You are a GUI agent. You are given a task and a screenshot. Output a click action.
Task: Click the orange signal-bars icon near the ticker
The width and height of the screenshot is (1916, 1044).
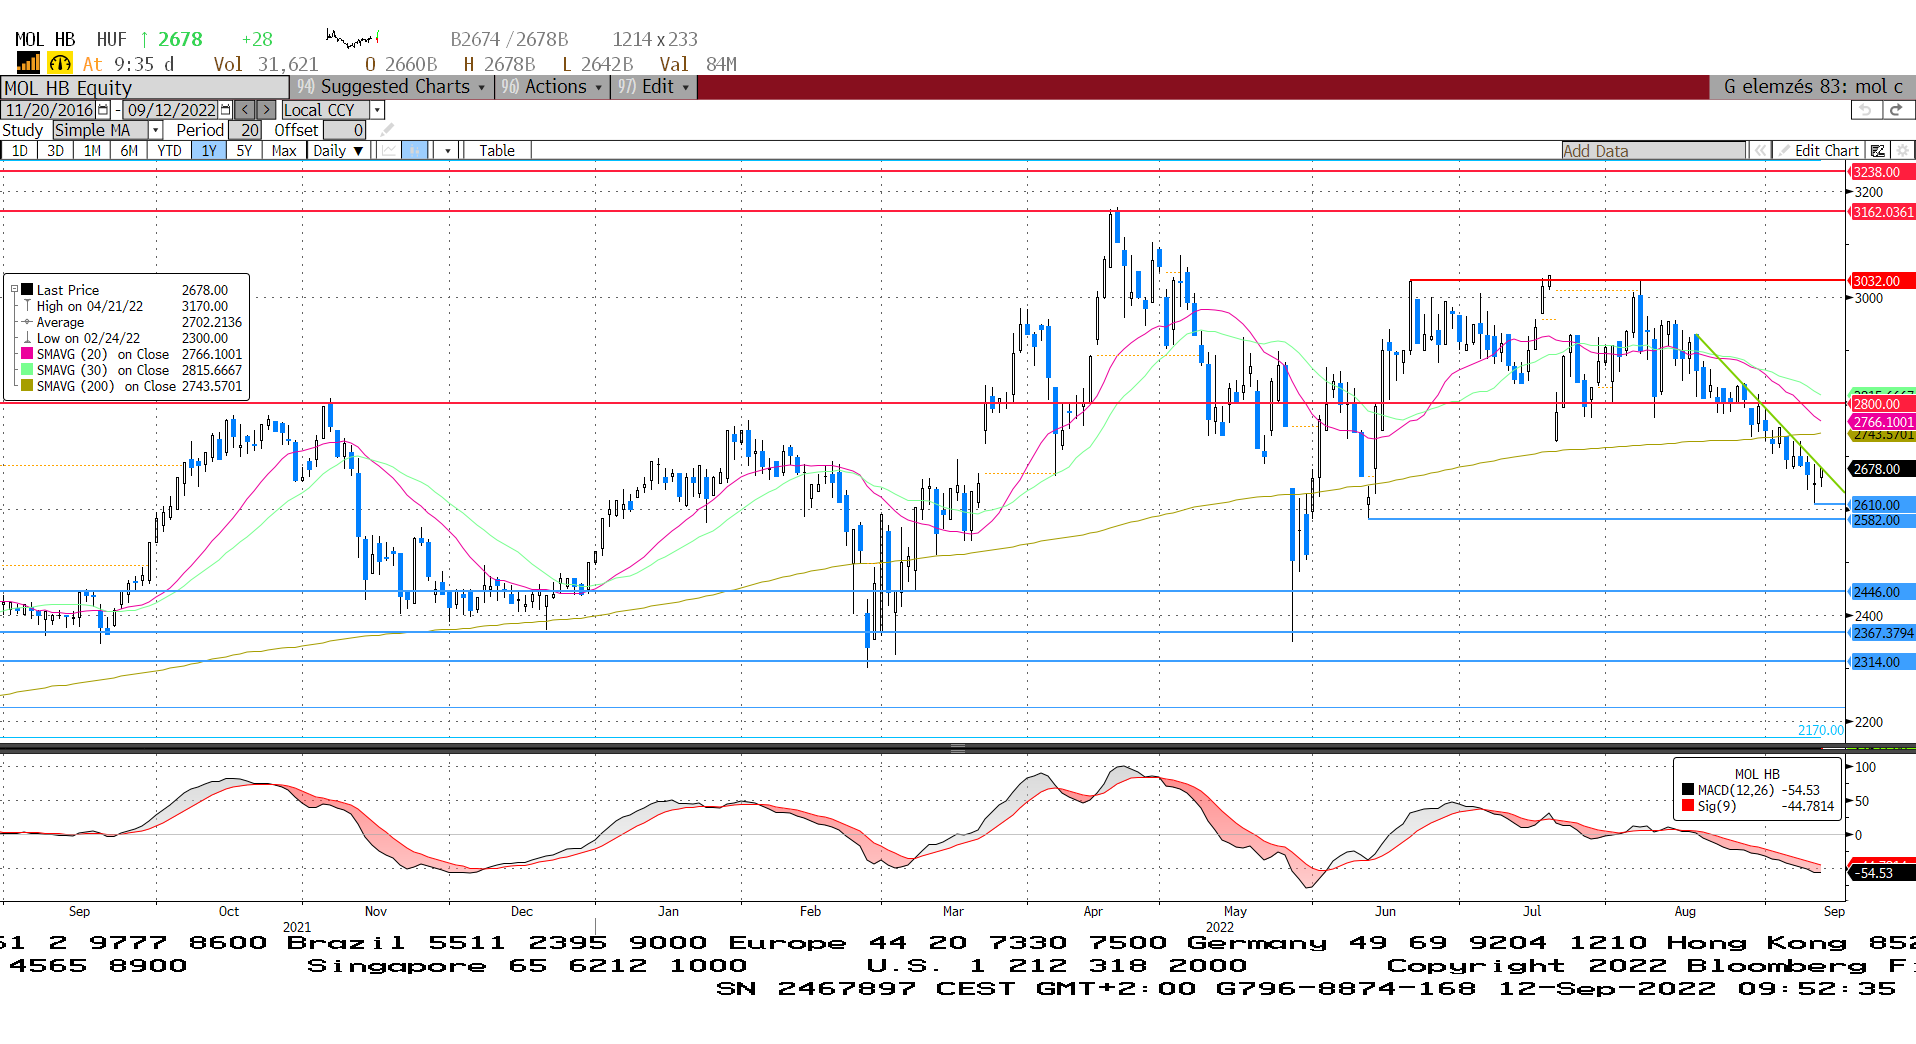coord(27,63)
